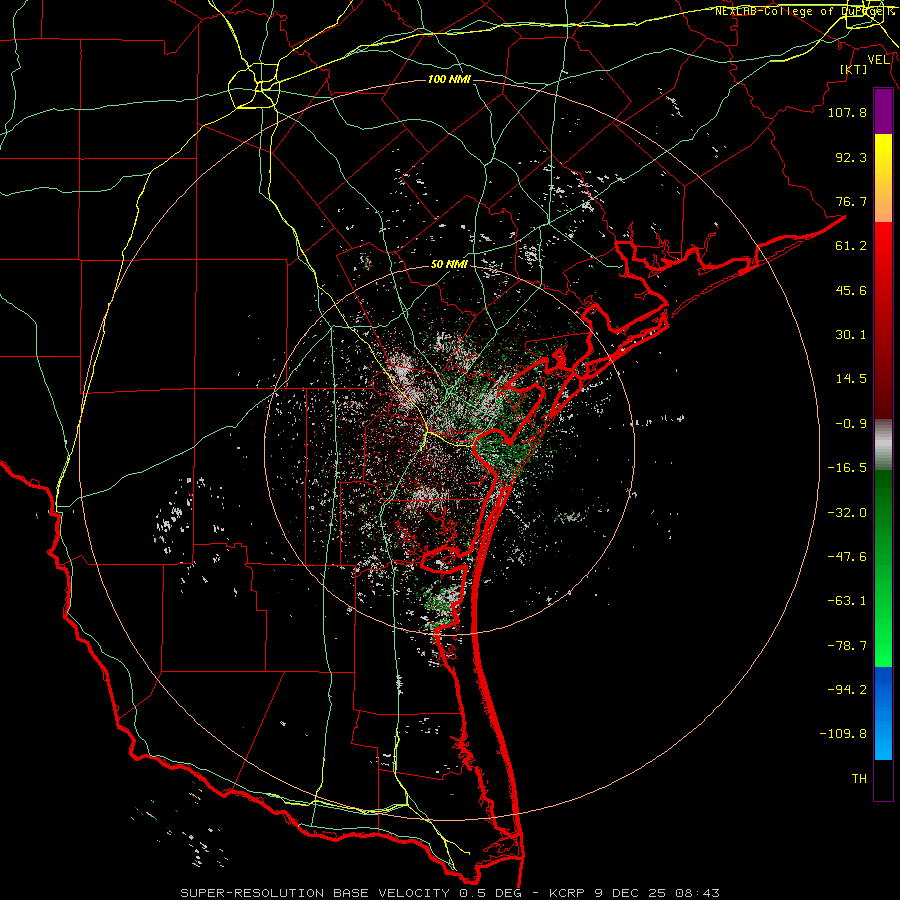900x900 pixels.
Task: Click the -16.5 velocity scale value
Action: point(847,468)
